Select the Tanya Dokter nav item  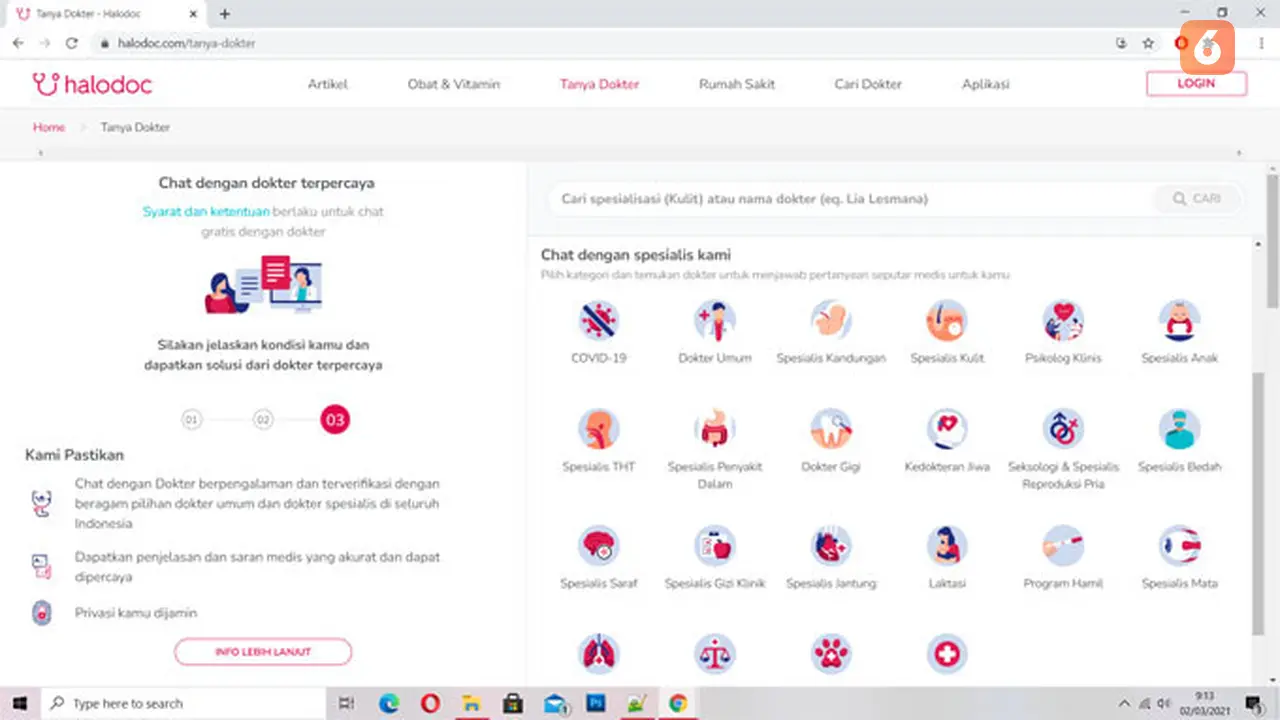[599, 84]
